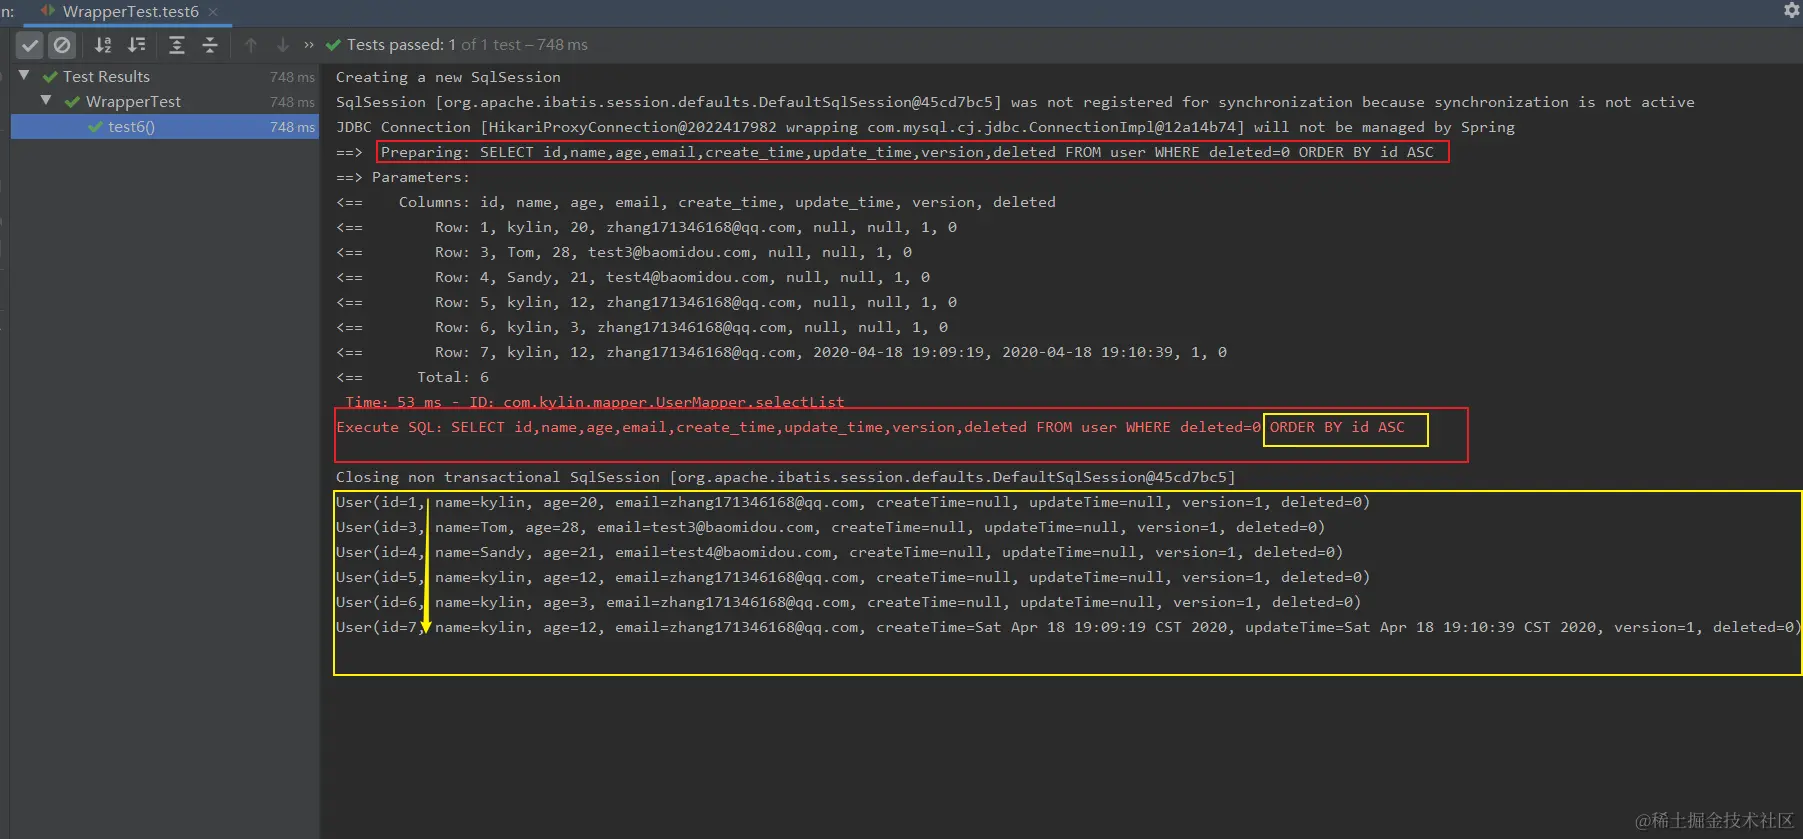This screenshot has height=839, width=1803.
Task: Click the Test Results green check icon
Action: 50,77
